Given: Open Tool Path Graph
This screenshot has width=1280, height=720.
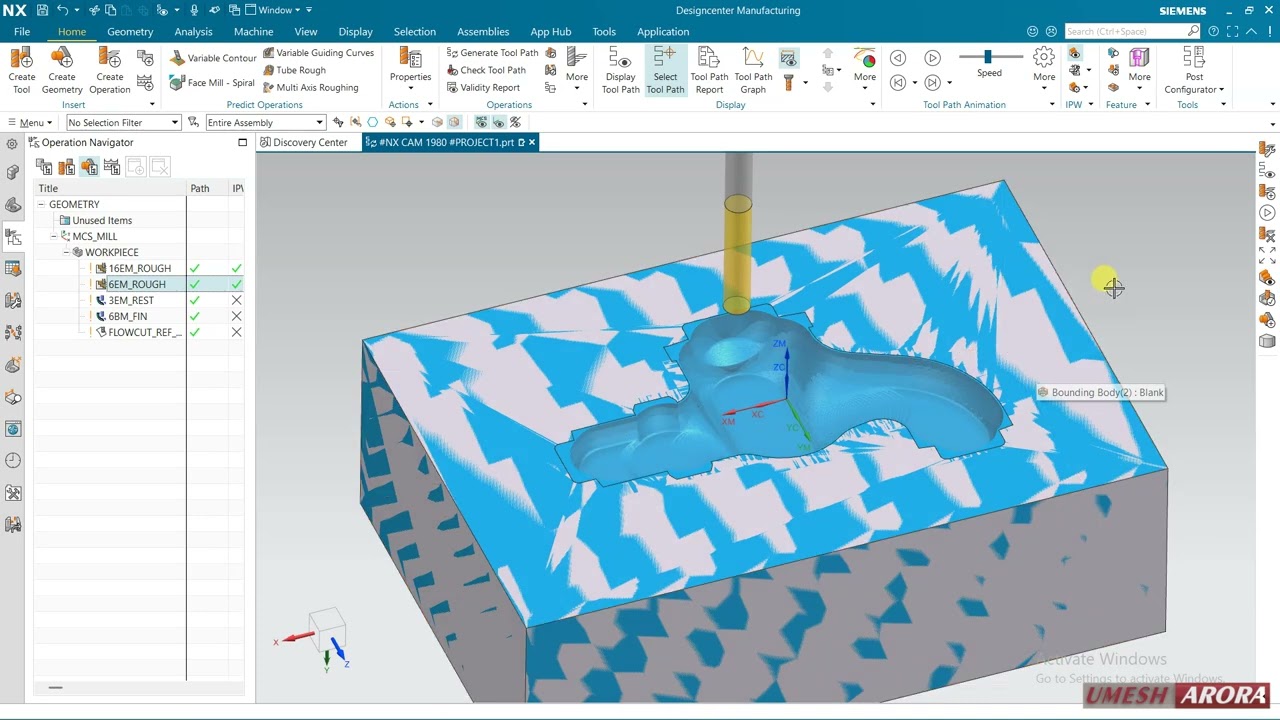Looking at the screenshot, I should pos(753,70).
